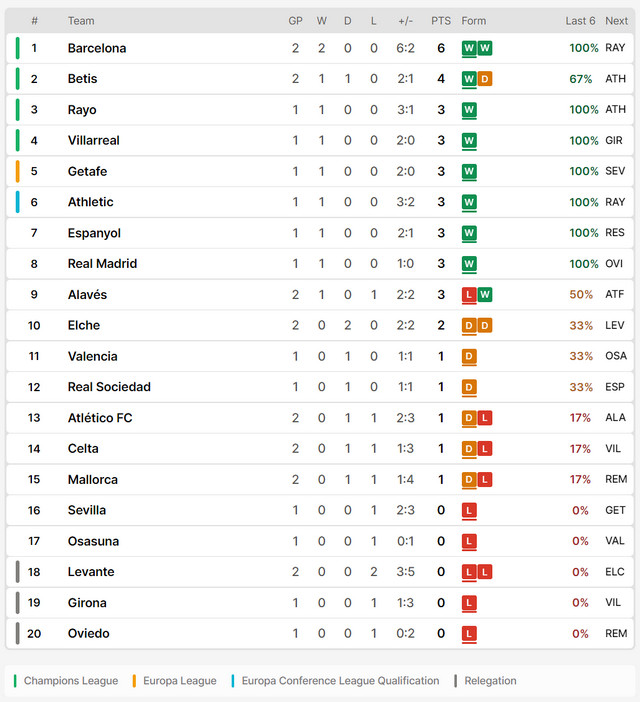
Task: Click Elche's first D form badge
Action: pyautogui.click(x=469, y=325)
